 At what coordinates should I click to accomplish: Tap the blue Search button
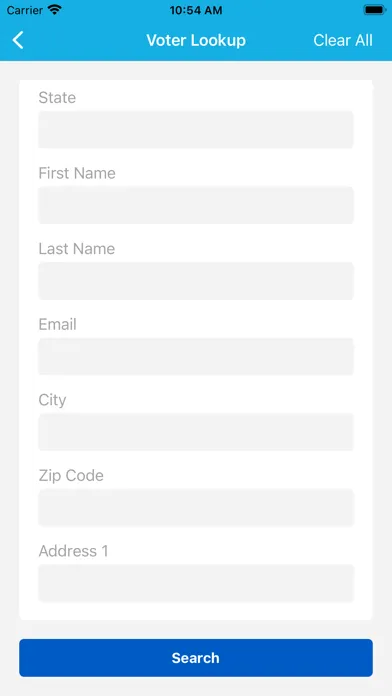pyautogui.click(x=196, y=658)
